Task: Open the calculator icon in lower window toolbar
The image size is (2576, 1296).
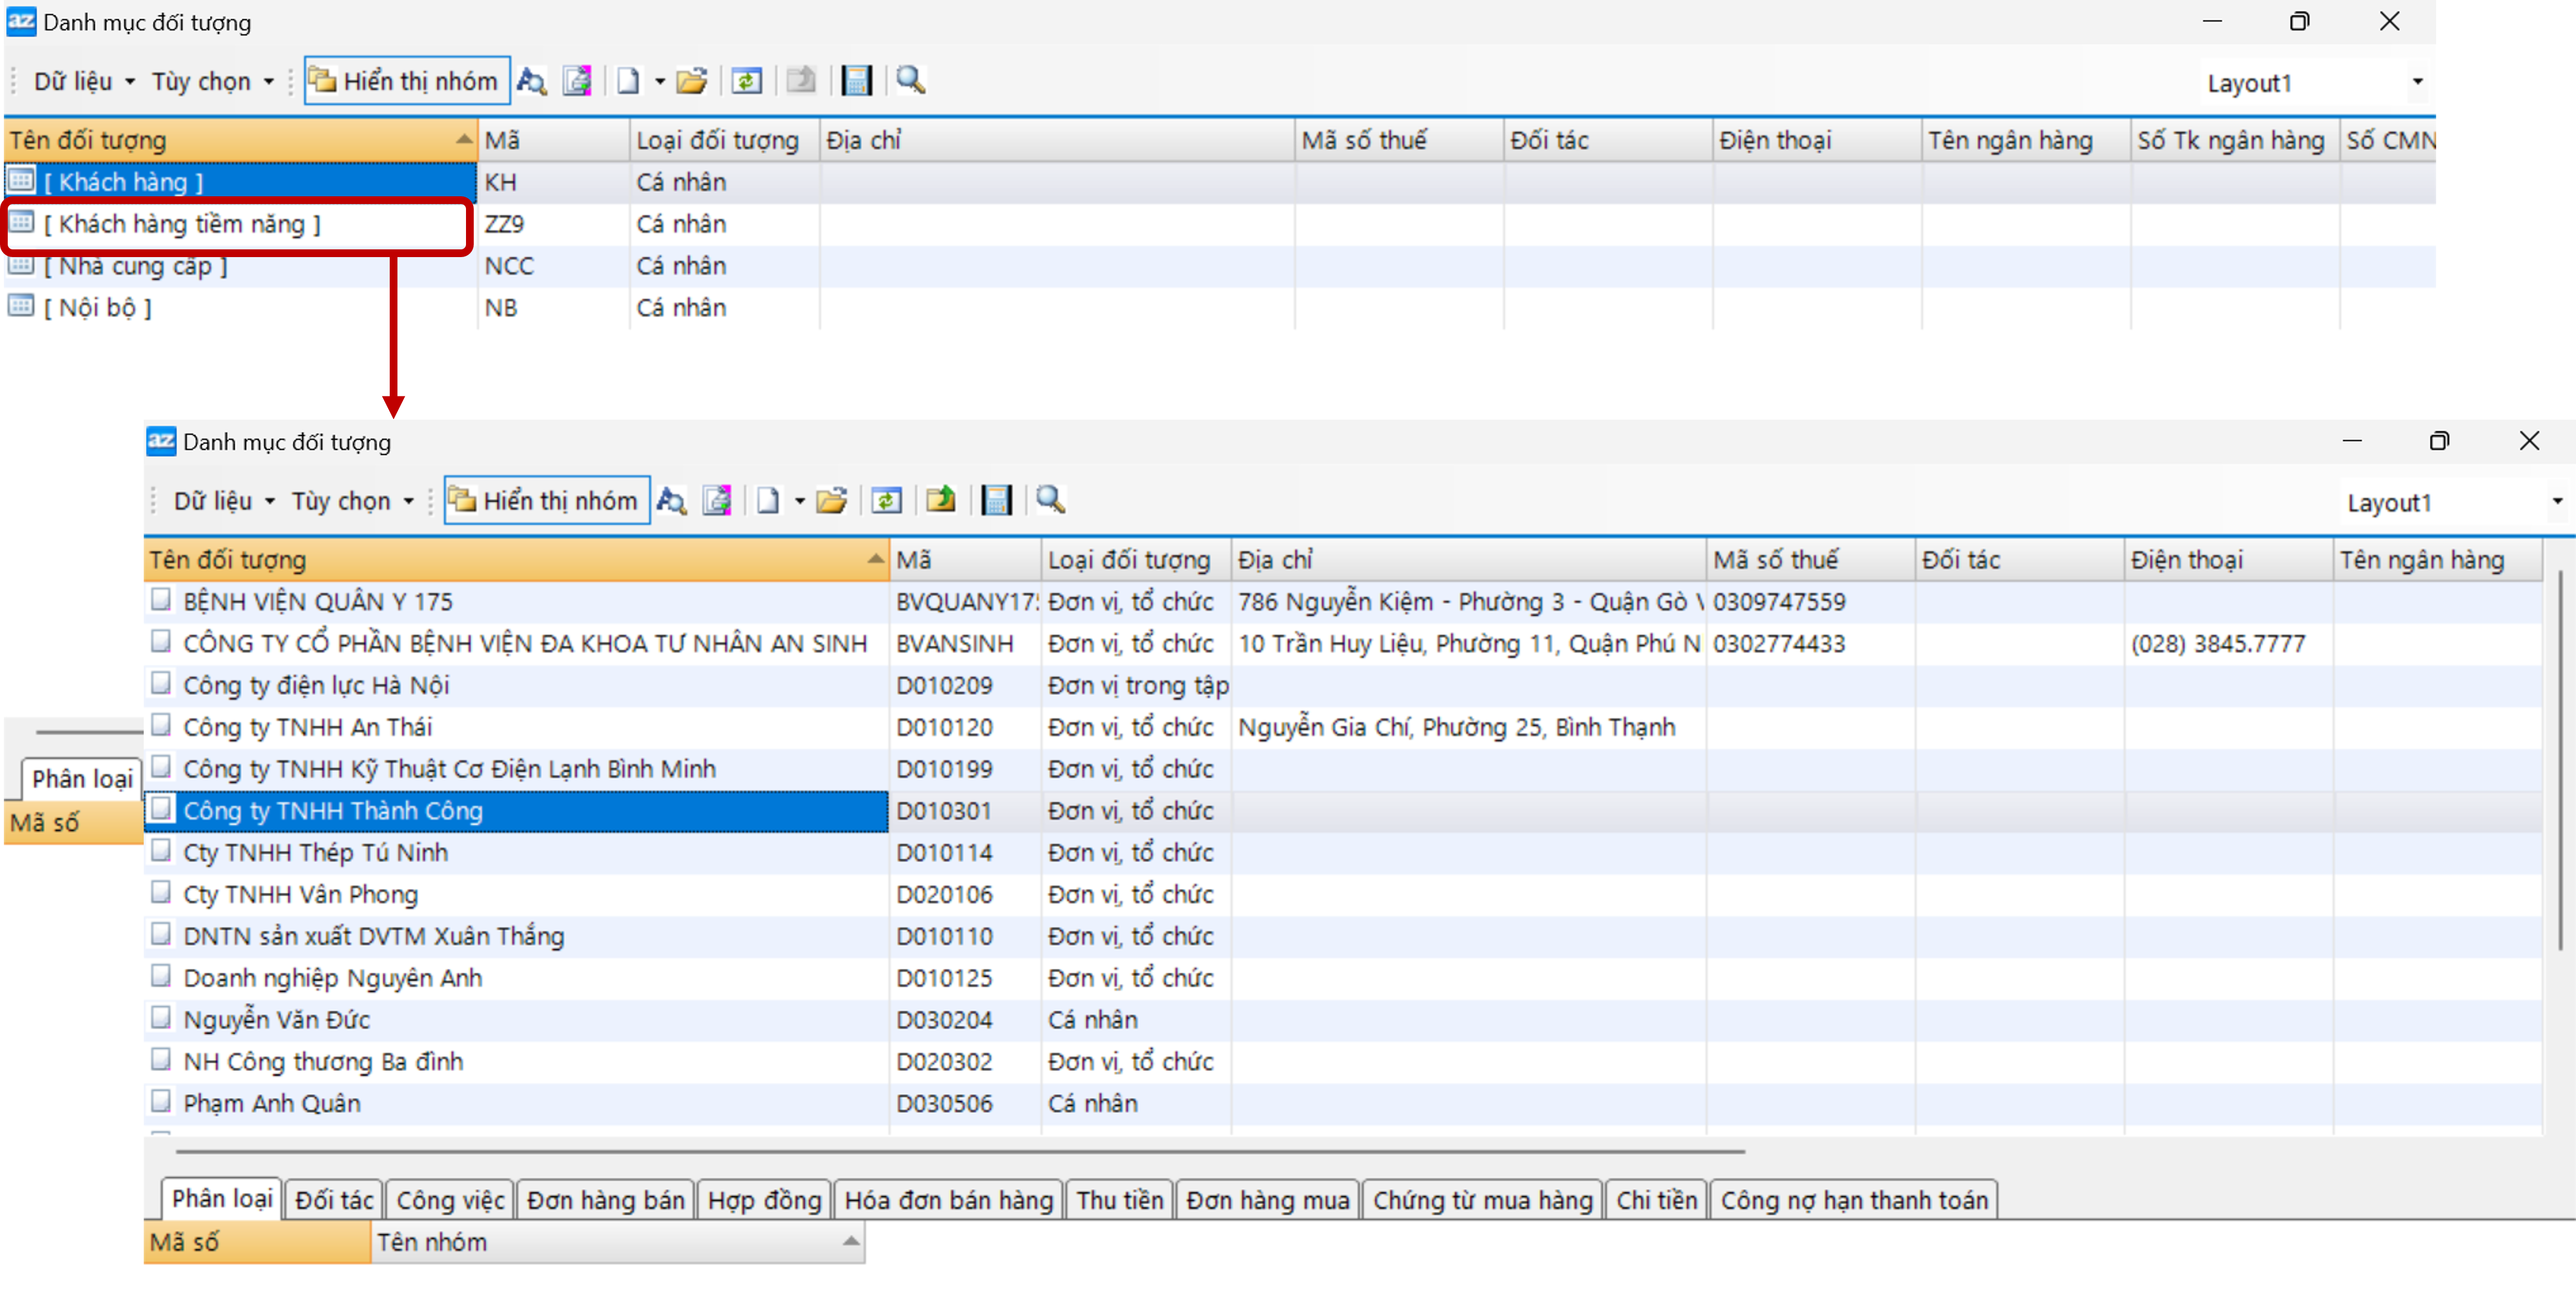Action: tap(996, 500)
